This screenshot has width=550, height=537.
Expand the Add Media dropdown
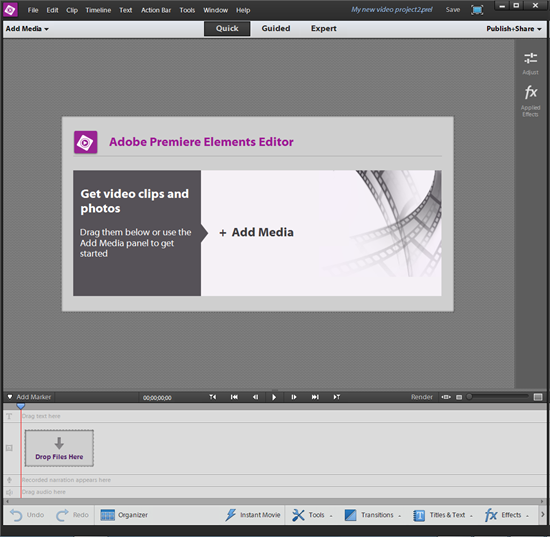coord(27,29)
